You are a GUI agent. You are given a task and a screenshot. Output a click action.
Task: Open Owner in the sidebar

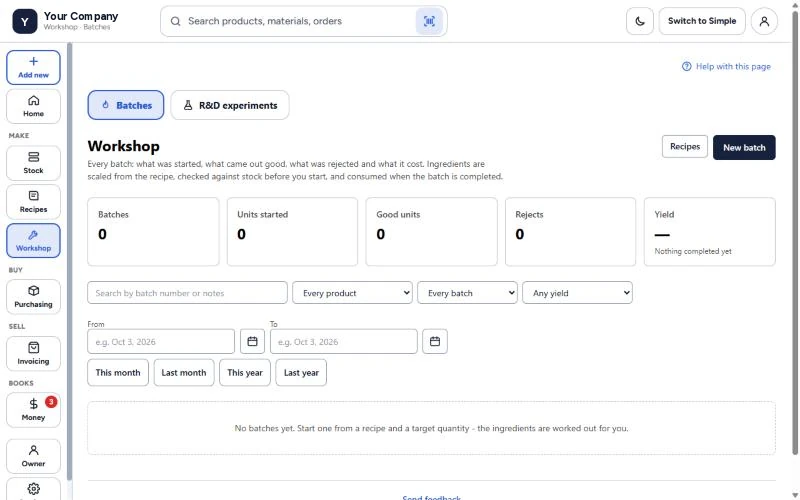pos(33,456)
